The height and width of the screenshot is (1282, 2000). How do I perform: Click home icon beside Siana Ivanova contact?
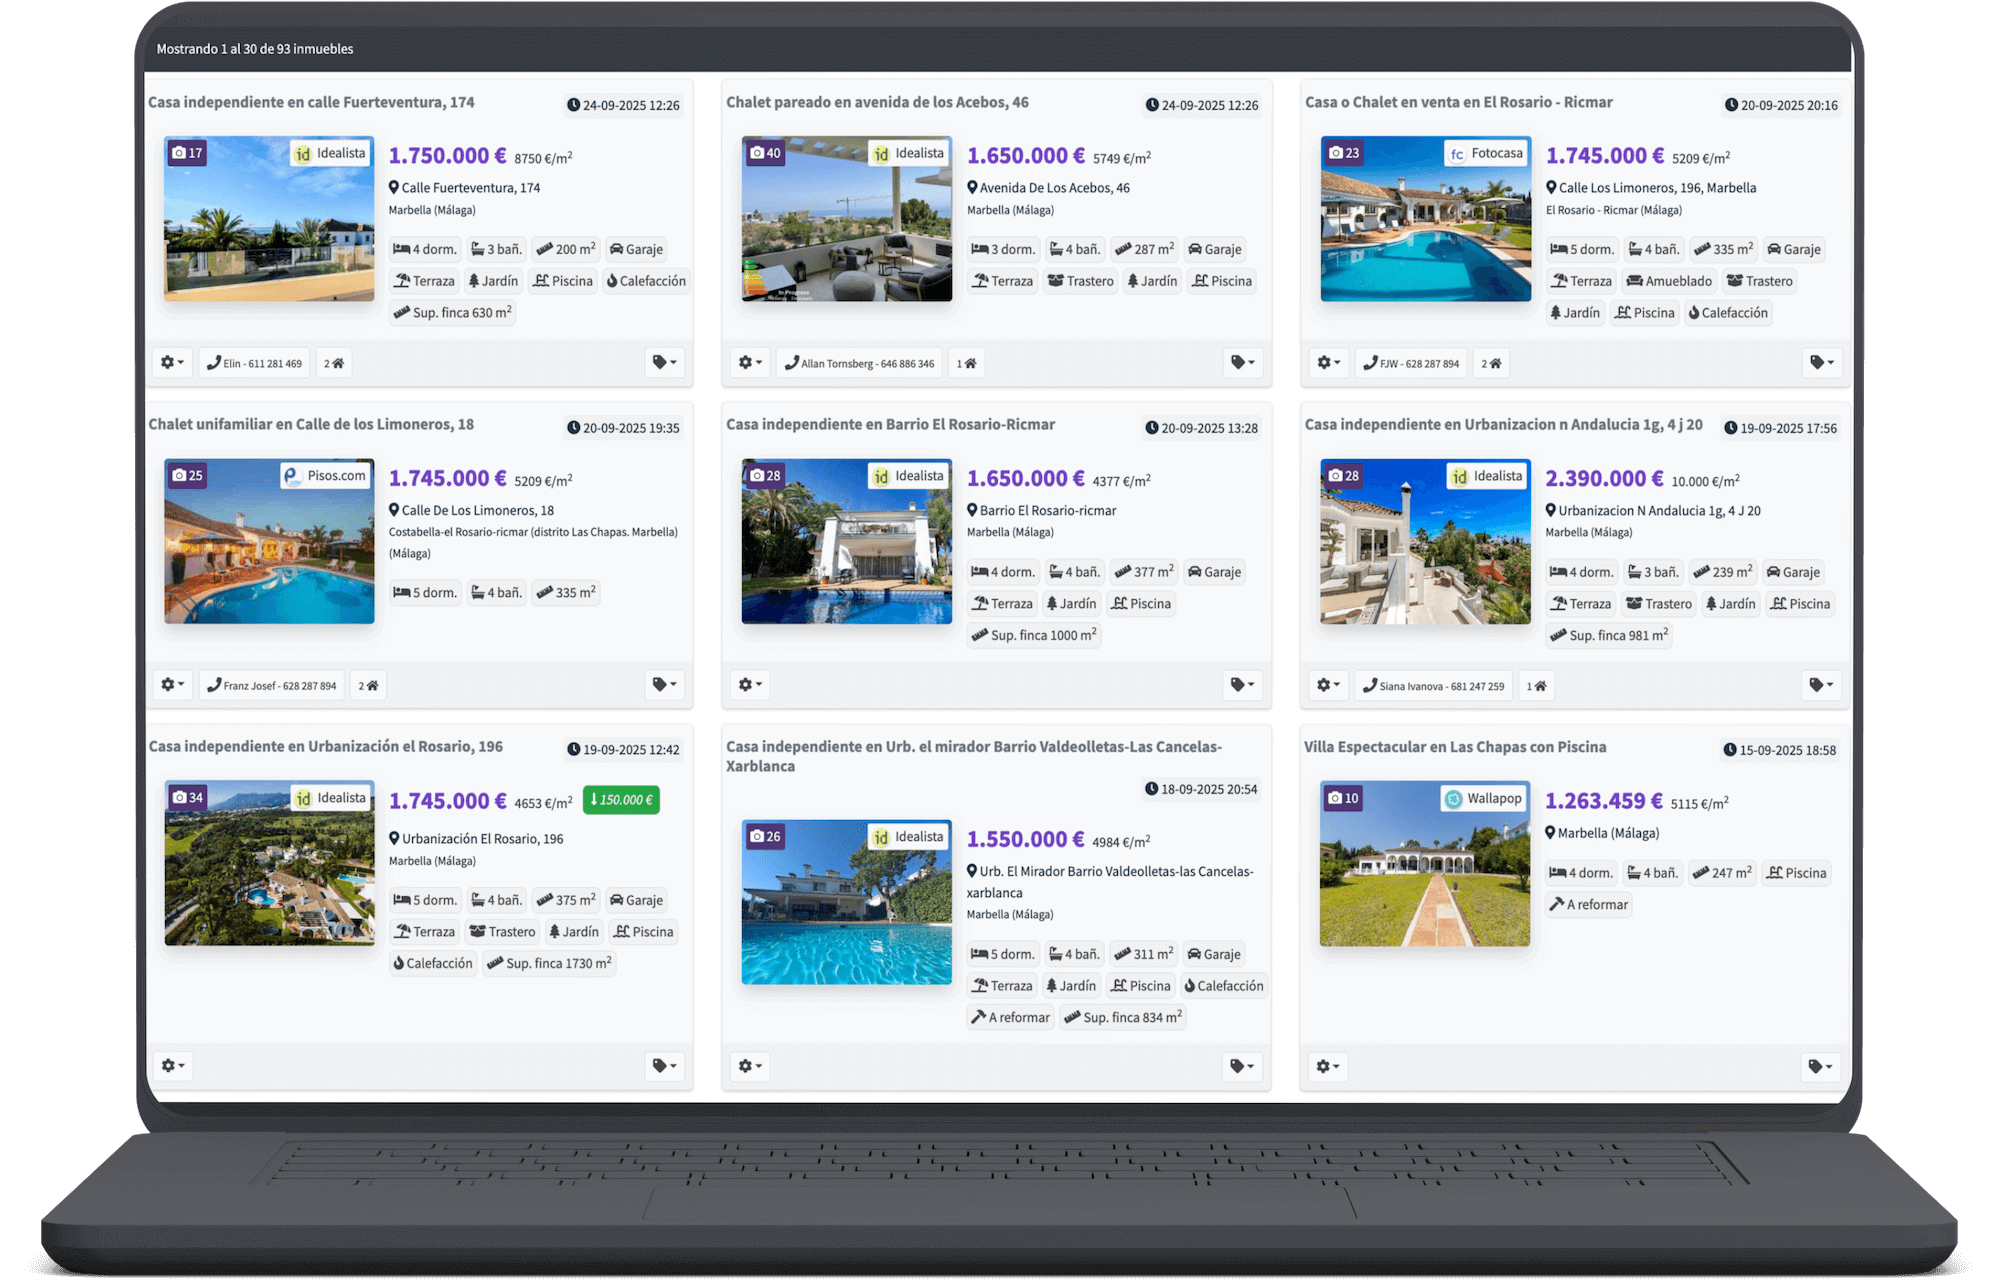pos(1537,686)
